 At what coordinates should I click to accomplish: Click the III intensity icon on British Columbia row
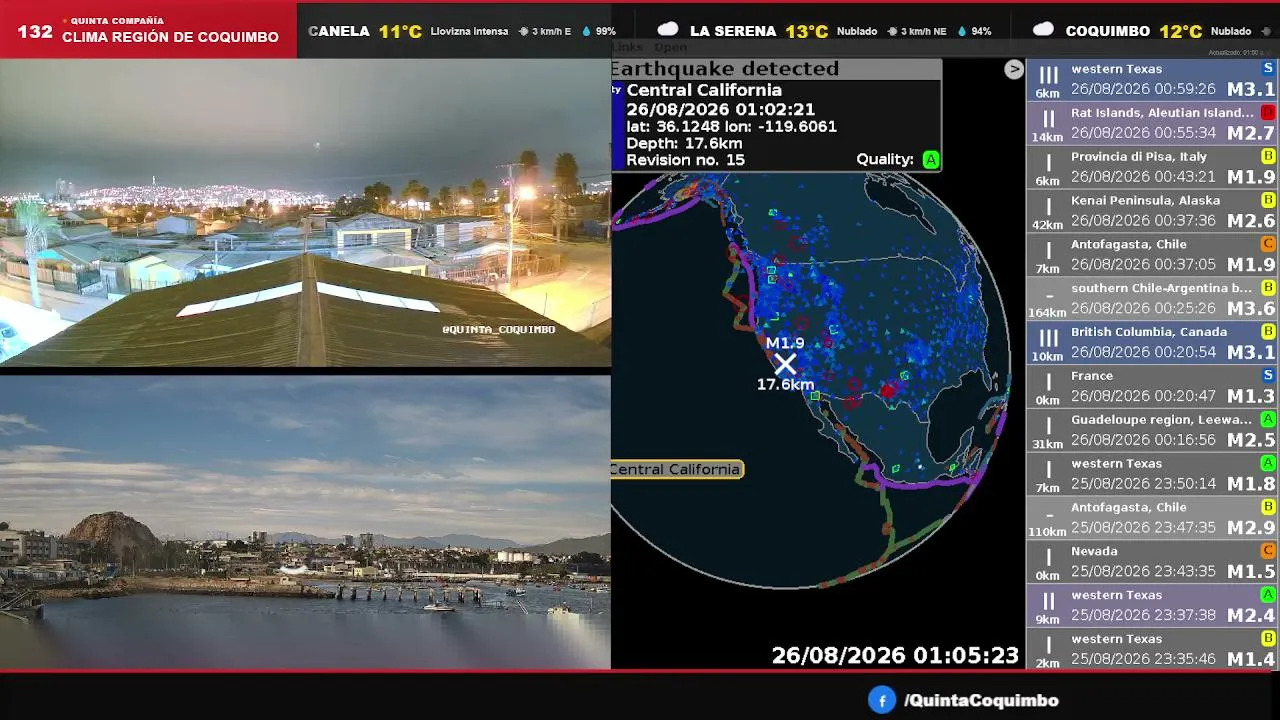click(1048, 338)
